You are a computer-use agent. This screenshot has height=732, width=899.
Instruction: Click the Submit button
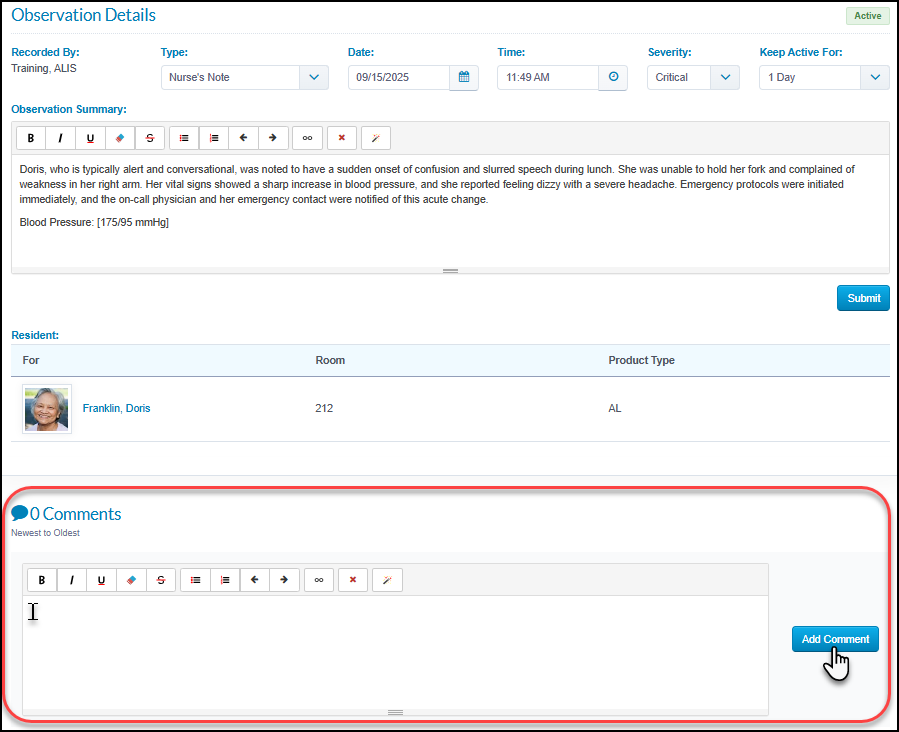tap(863, 298)
